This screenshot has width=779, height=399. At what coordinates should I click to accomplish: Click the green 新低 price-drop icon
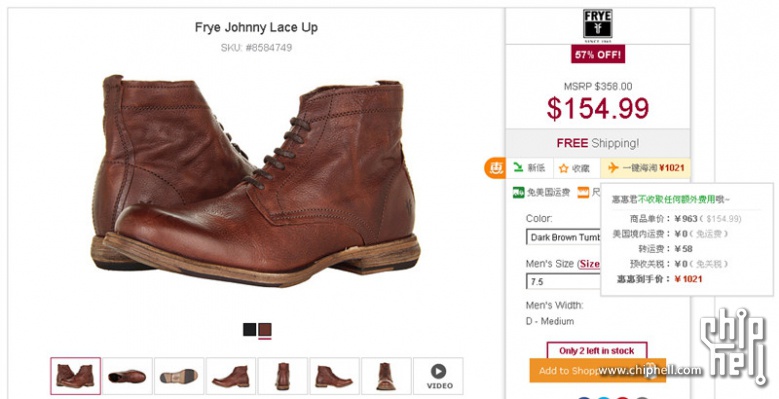click(x=518, y=168)
